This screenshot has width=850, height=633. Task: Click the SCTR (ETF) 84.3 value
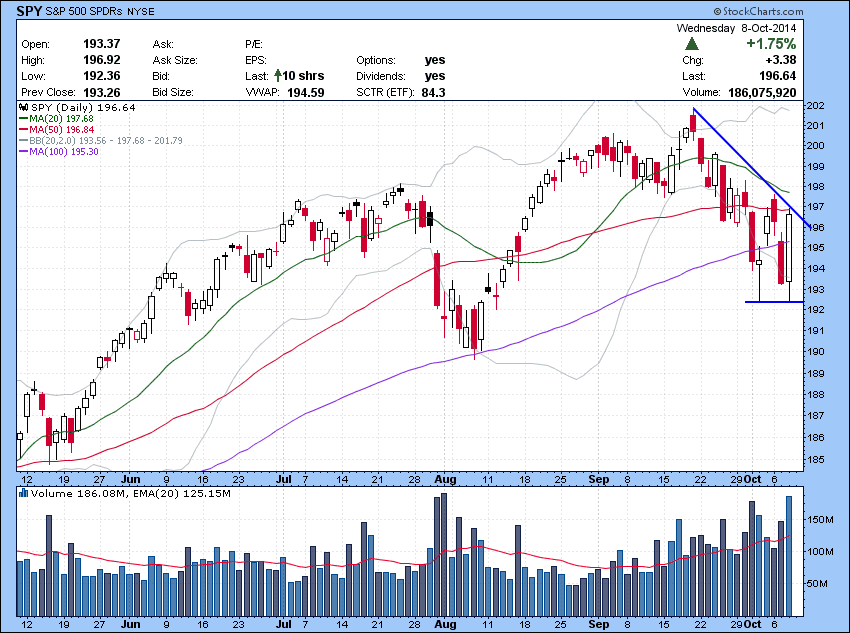[x=433, y=92]
